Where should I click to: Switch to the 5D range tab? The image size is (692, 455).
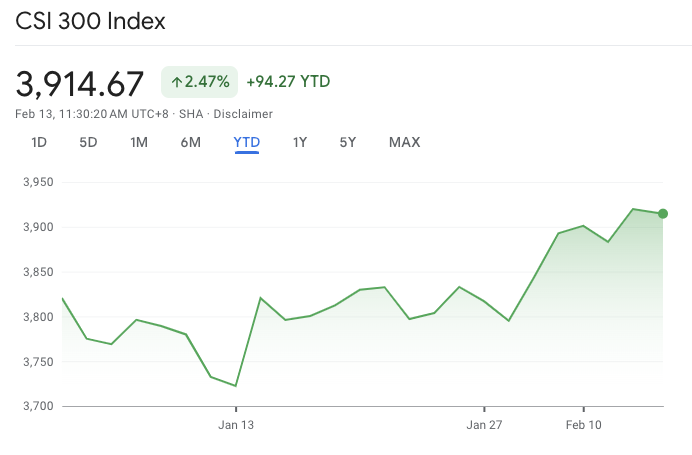[x=88, y=142]
